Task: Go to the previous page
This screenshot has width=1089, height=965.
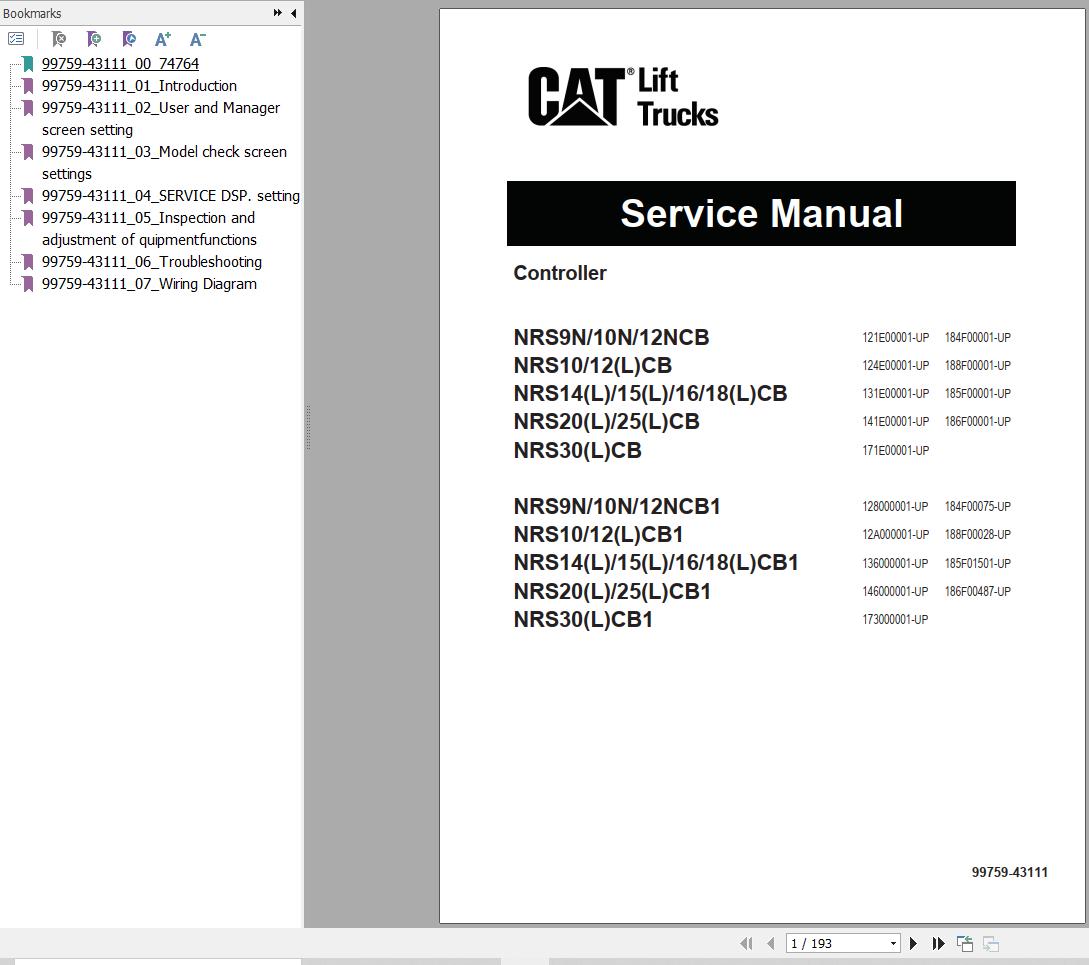Action: tap(770, 943)
